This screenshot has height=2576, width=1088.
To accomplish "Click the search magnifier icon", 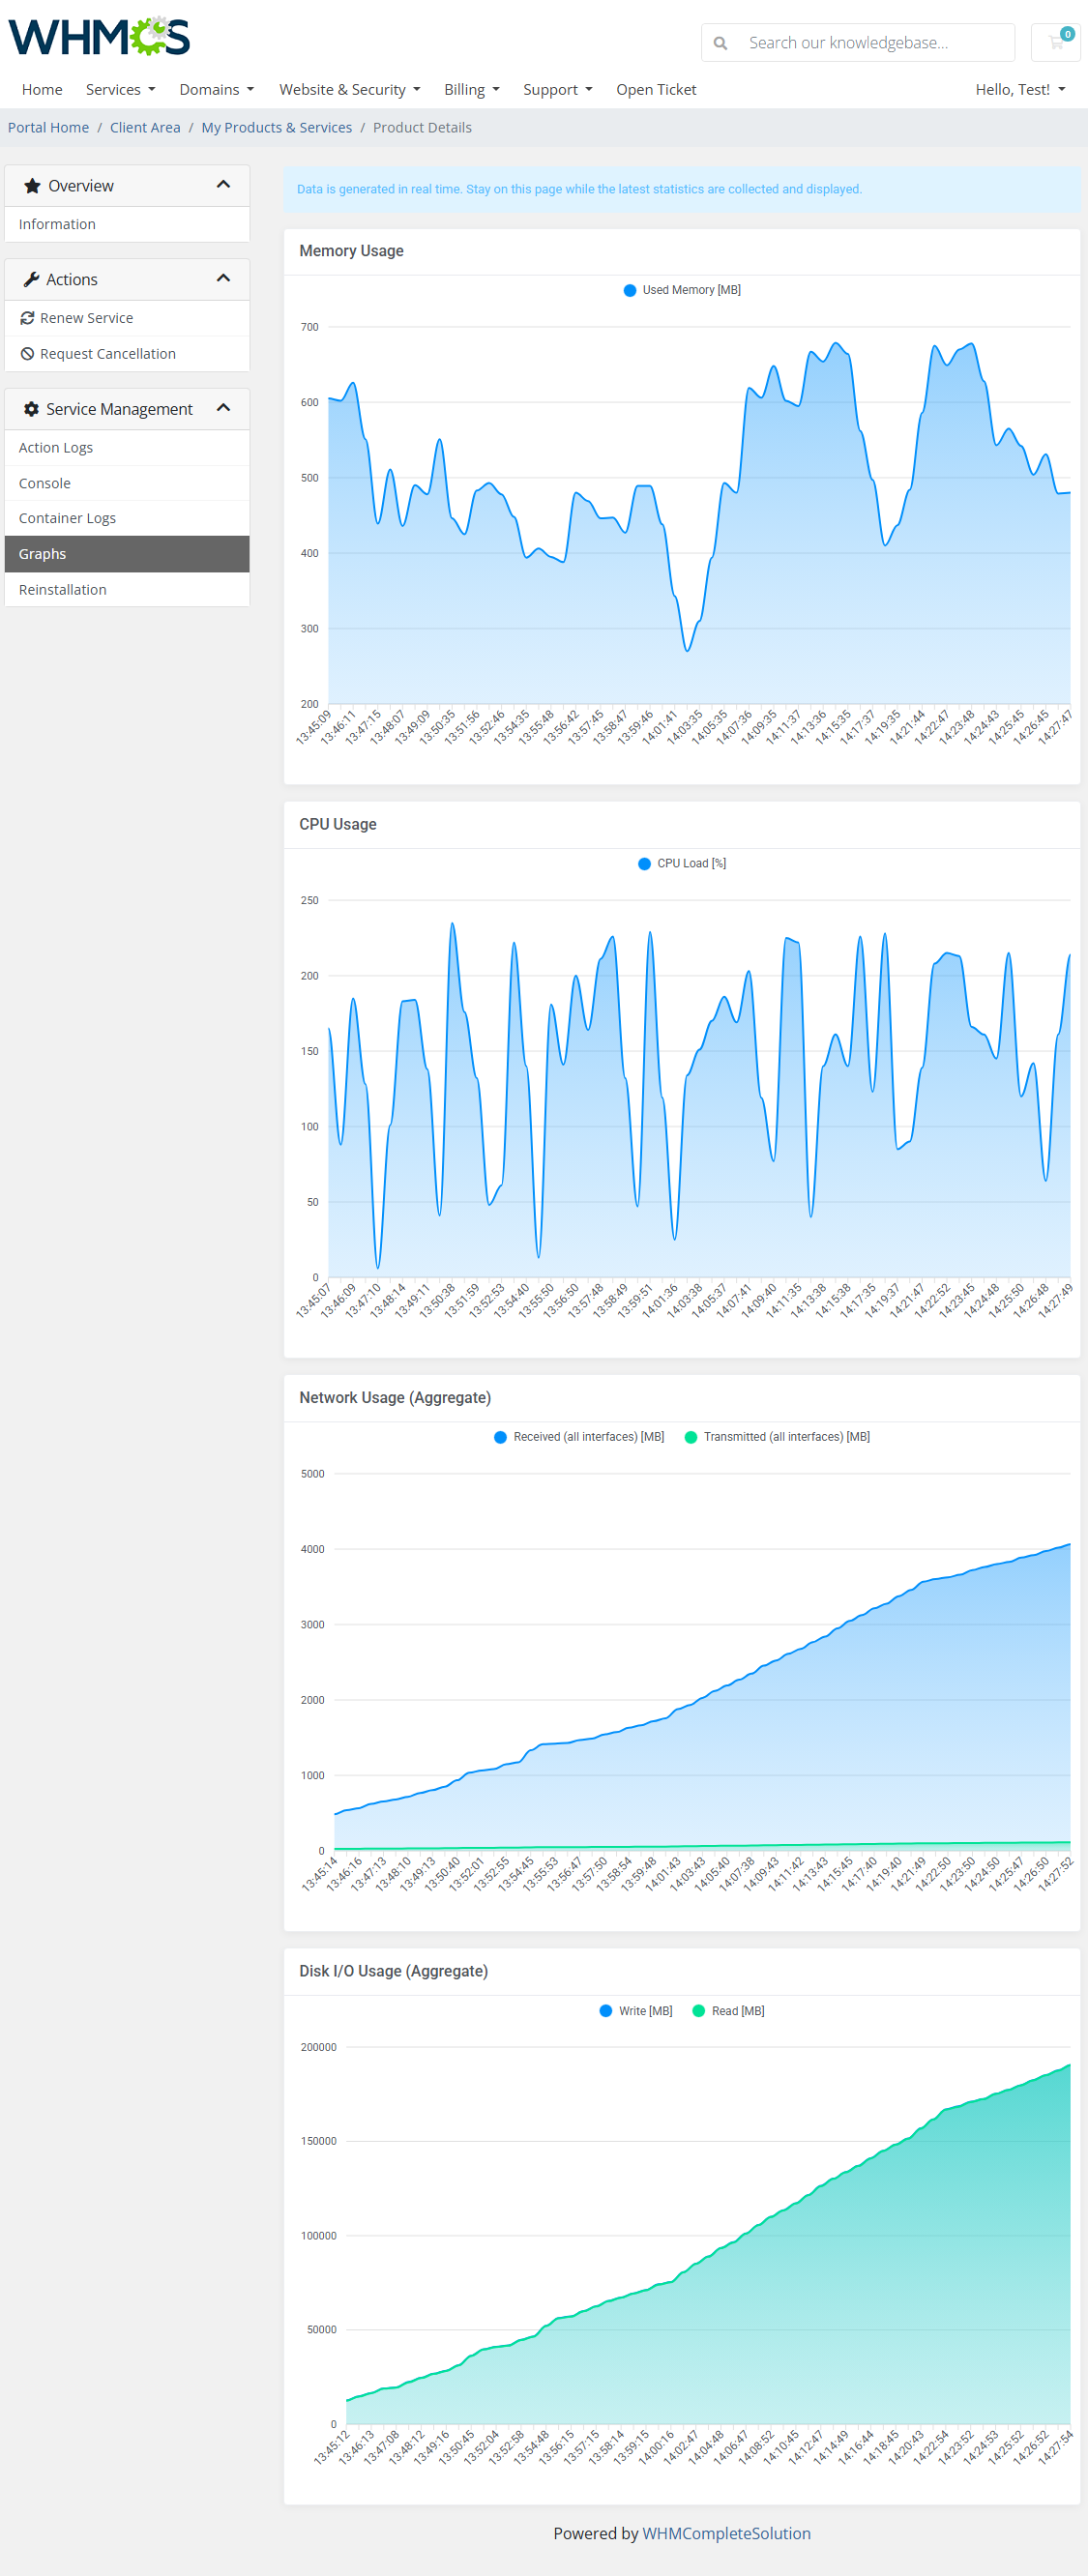I will click(x=720, y=43).
